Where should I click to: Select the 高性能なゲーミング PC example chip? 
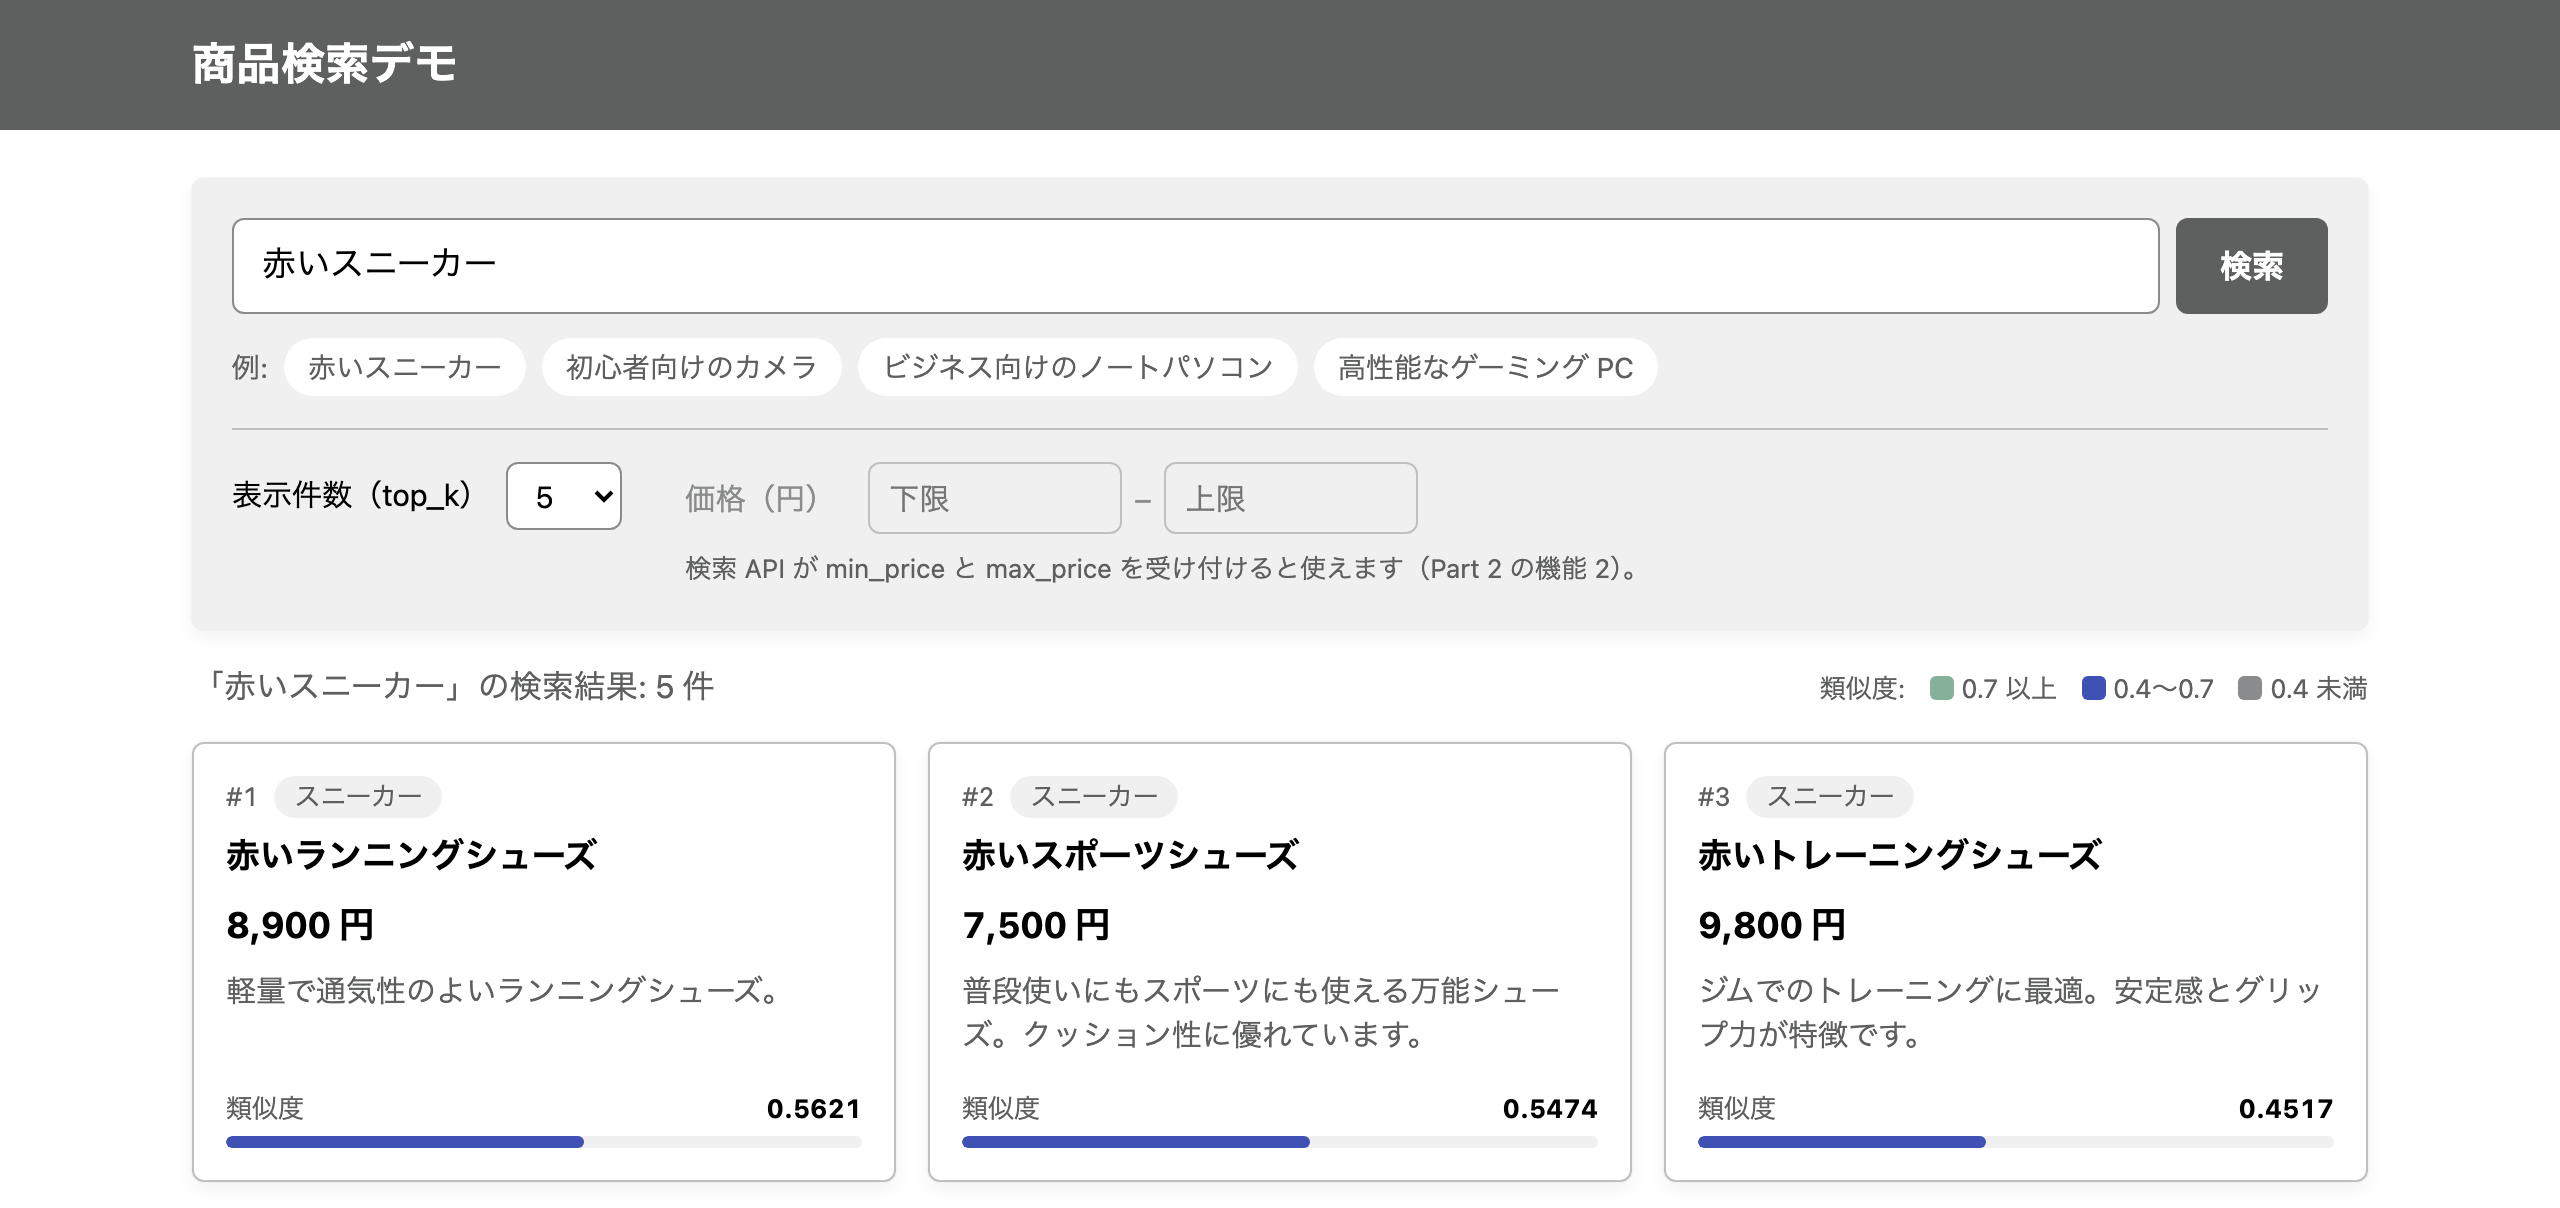[x=1486, y=367]
